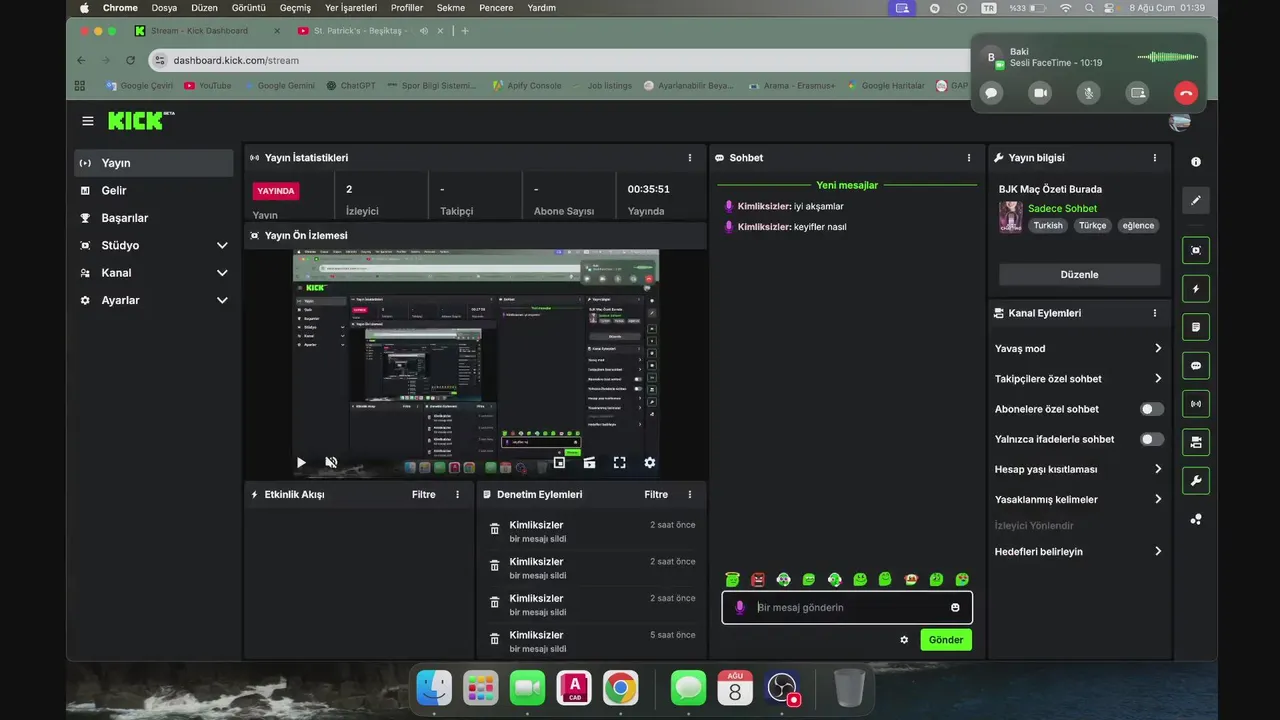This screenshot has width=1280, height=720.
Task: Open Filtre in Etkinlik Akışı panel
Action: (x=423, y=494)
